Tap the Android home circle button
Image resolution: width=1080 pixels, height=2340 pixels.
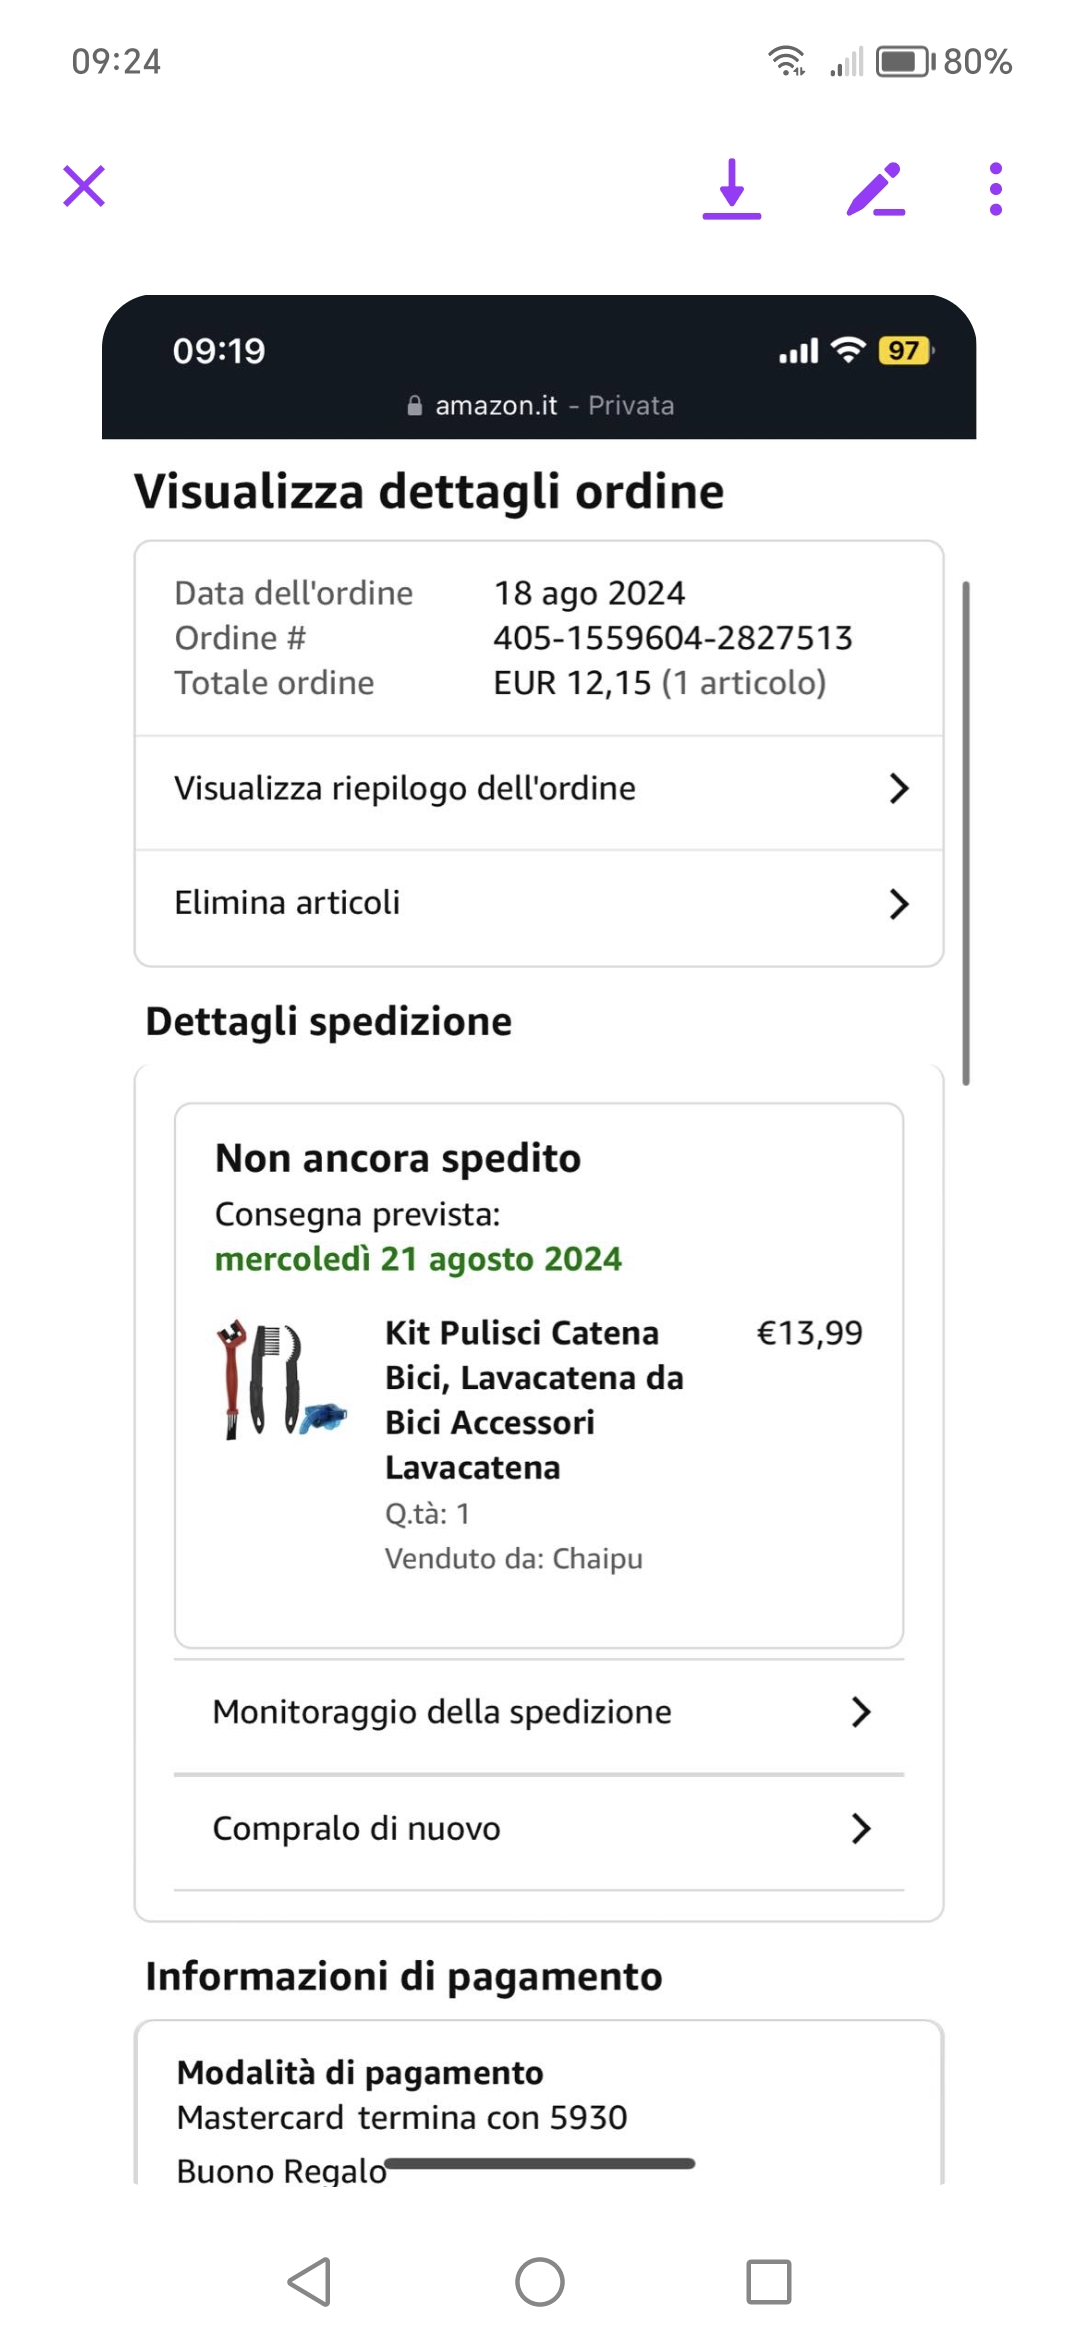[x=540, y=2282]
